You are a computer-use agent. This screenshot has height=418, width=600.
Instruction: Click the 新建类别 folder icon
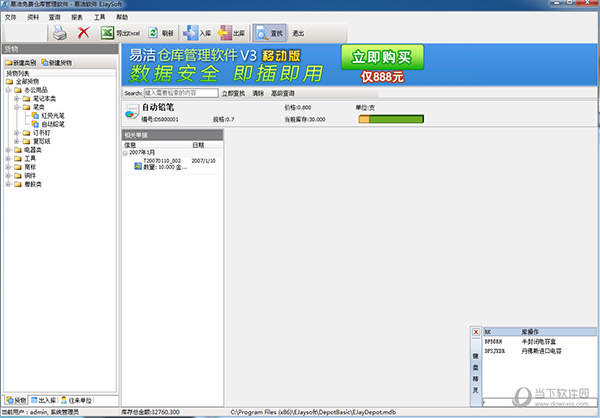8,62
